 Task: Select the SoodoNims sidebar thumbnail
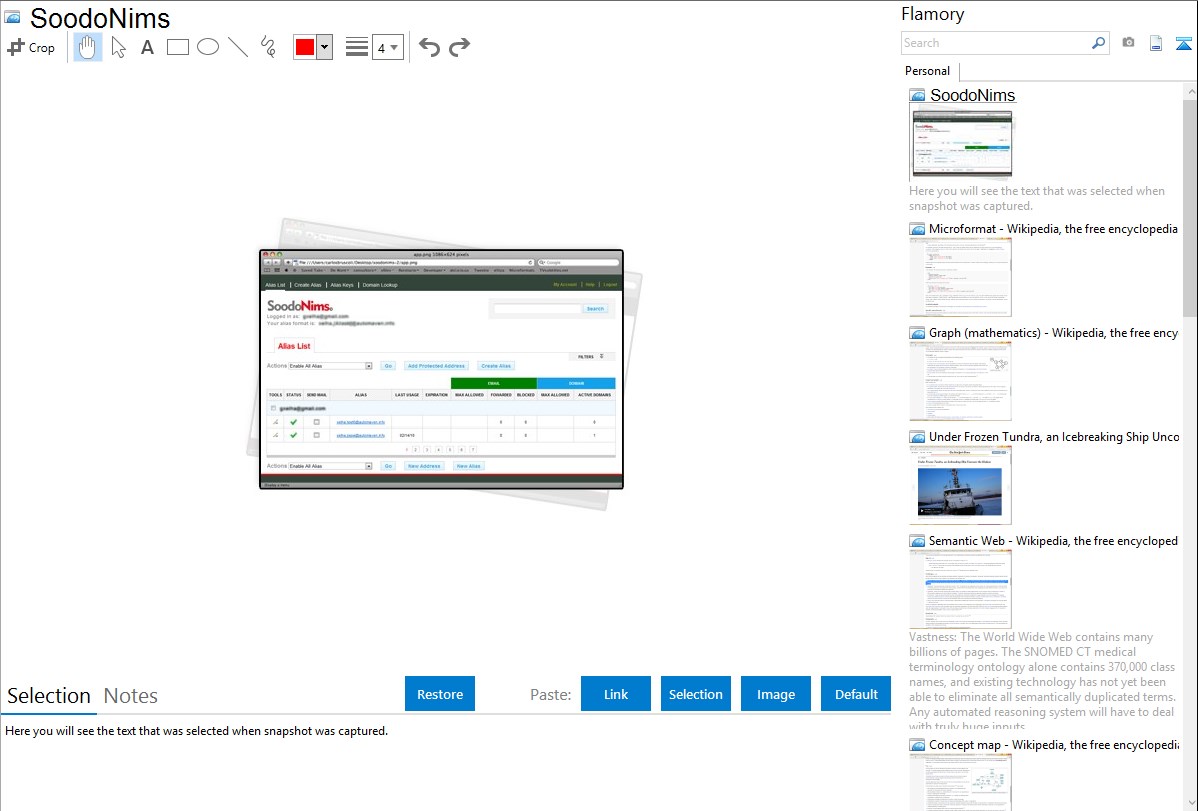click(962, 144)
